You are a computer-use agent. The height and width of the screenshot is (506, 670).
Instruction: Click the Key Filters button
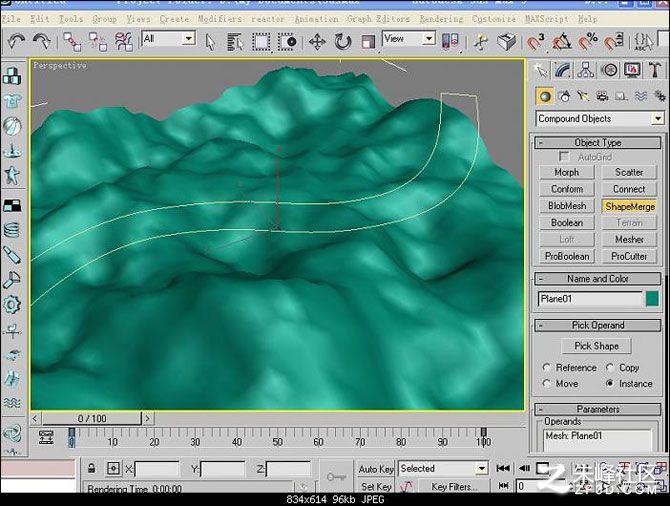(x=454, y=486)
